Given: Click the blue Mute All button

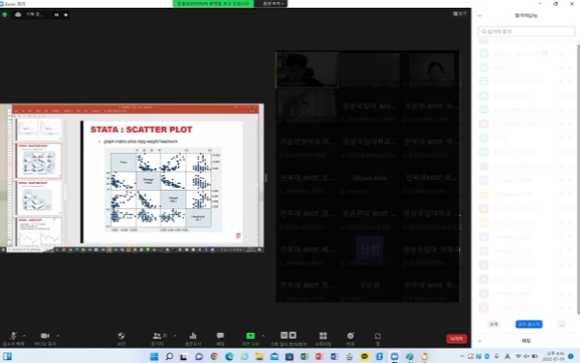Looking at the screenshot, I should point(529,324).
